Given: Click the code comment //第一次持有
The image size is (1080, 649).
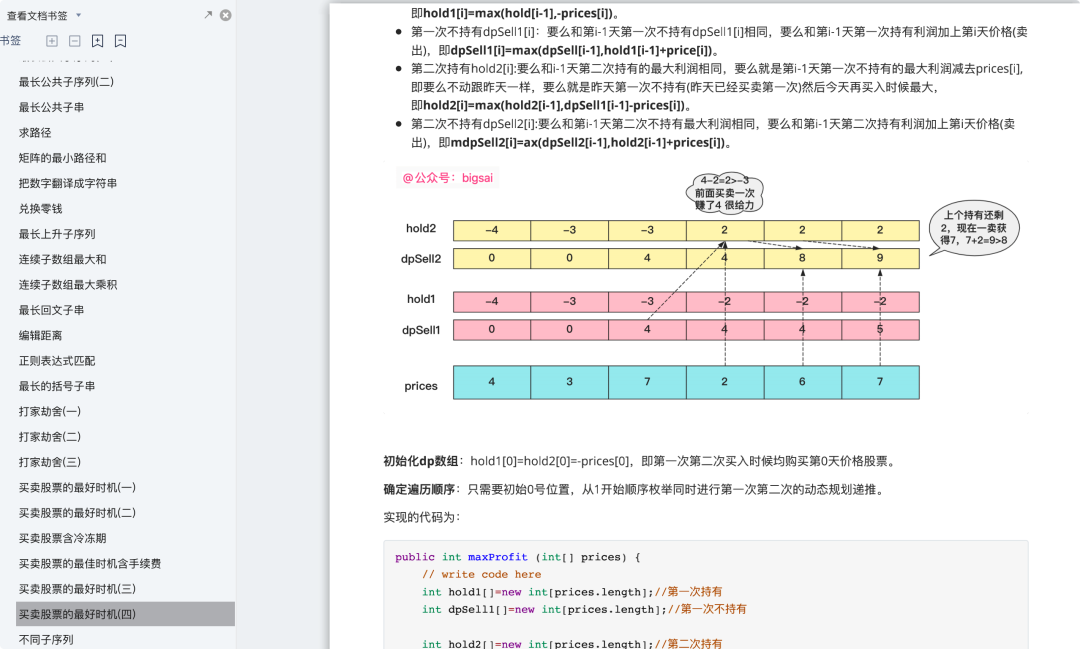Looking at the screenshot, I should 688,592.
